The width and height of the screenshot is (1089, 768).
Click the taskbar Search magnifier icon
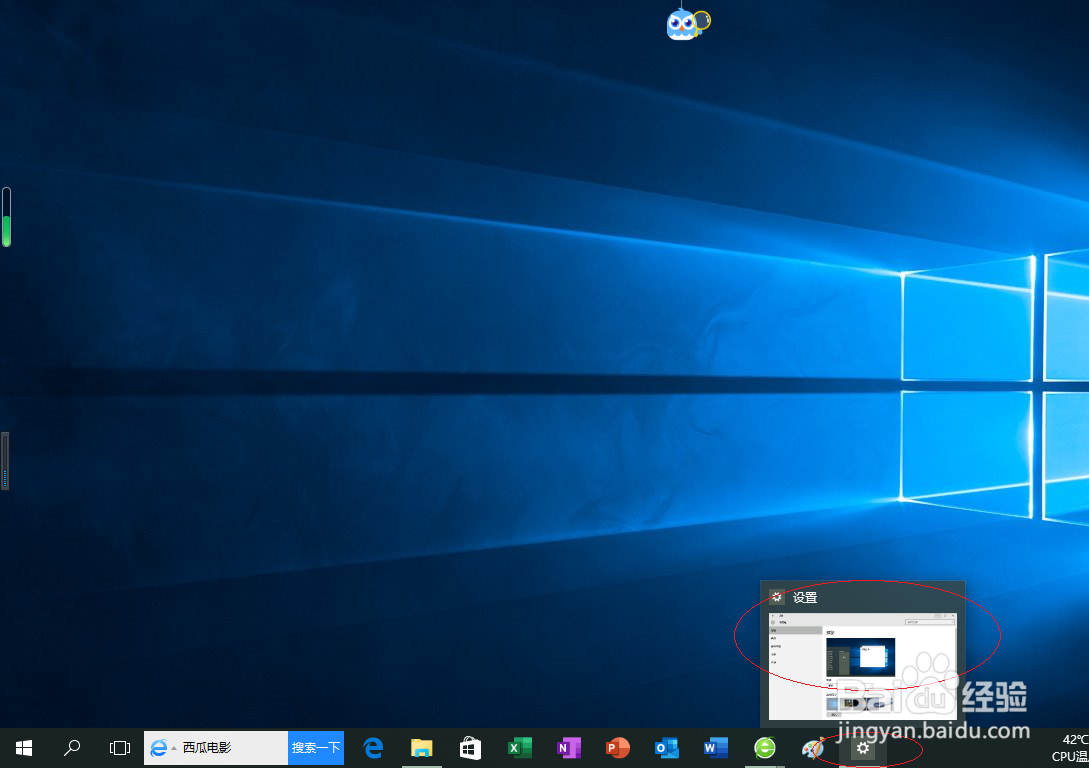[x=71, y=747]
